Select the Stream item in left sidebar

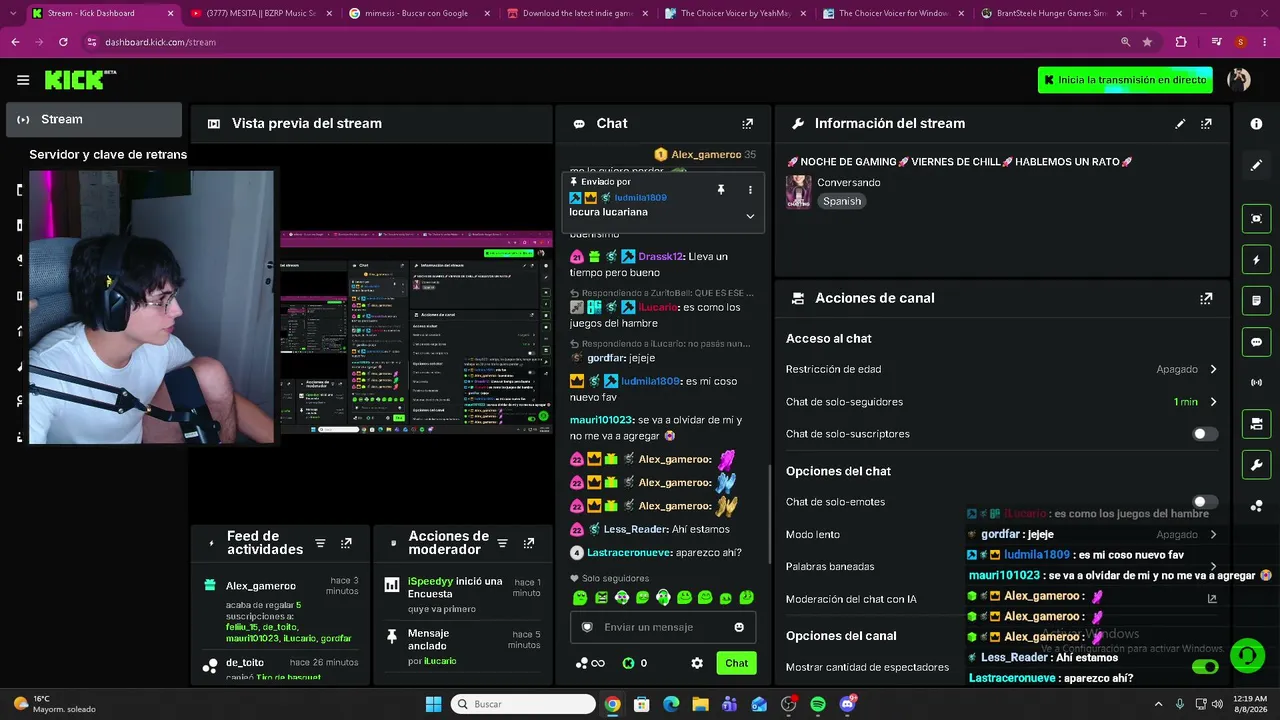click(94, 120)
